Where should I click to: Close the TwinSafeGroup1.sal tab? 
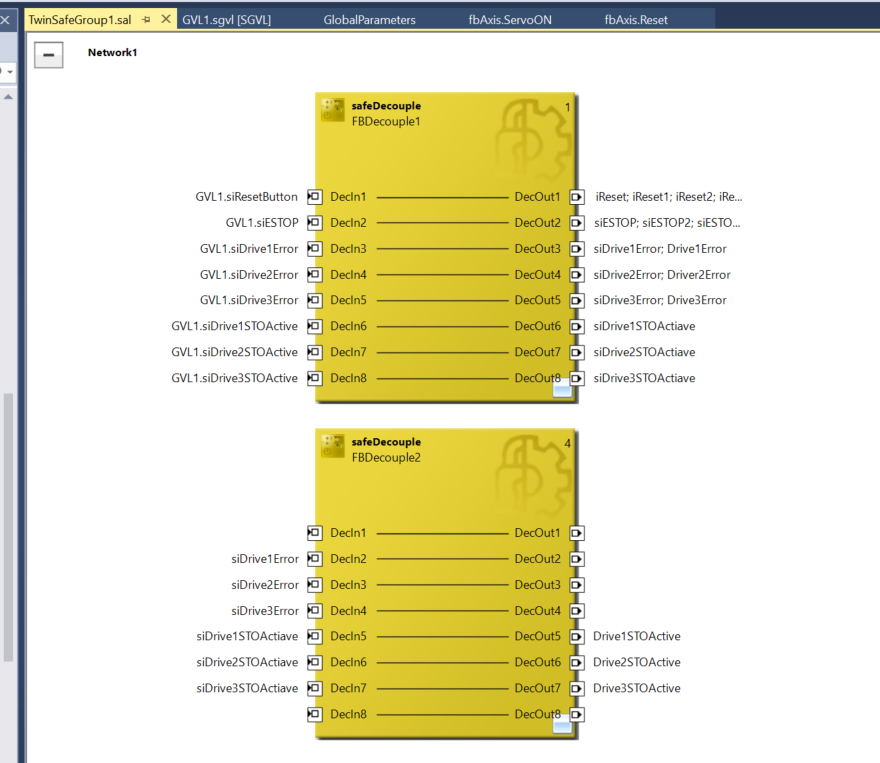[166, 19]
